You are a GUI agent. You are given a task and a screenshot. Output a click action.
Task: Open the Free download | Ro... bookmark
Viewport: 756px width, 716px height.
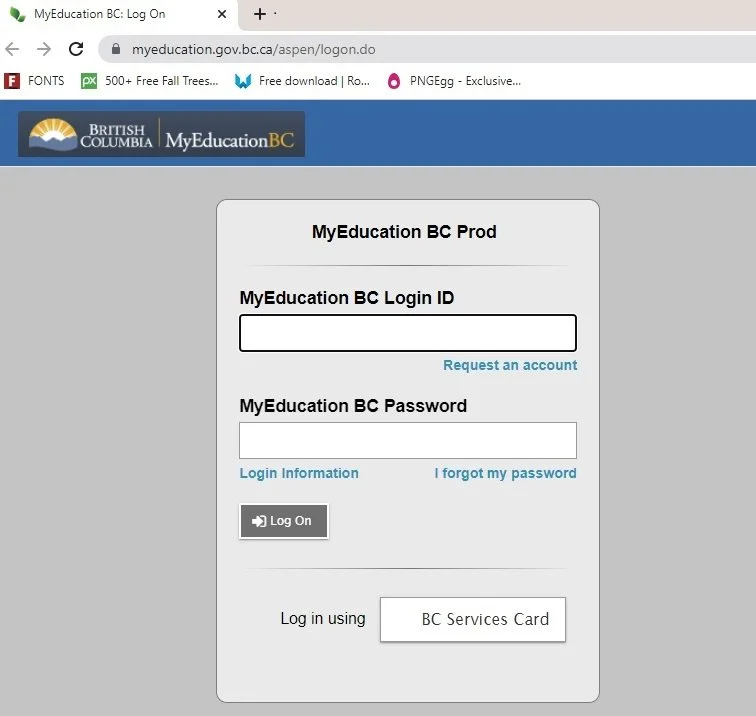tap(302, 81)
